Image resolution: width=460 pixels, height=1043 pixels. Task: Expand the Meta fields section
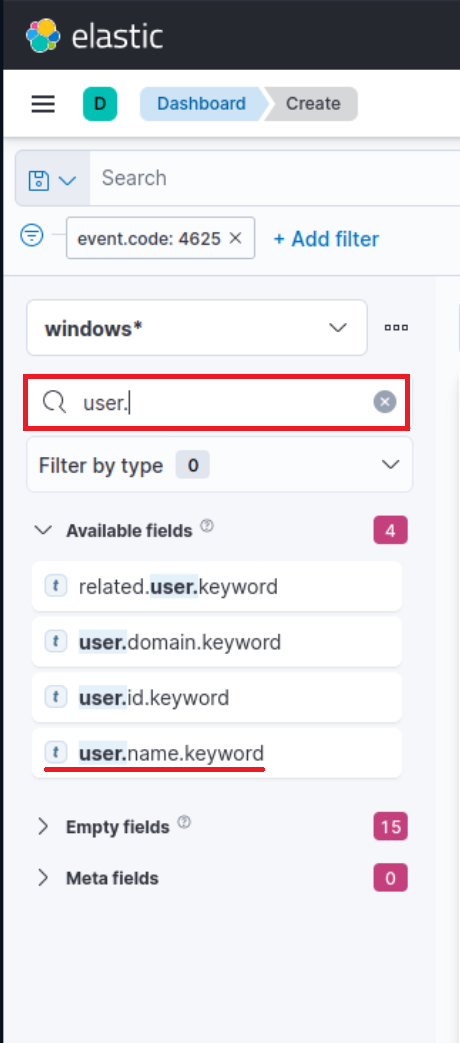coord(43,878)
